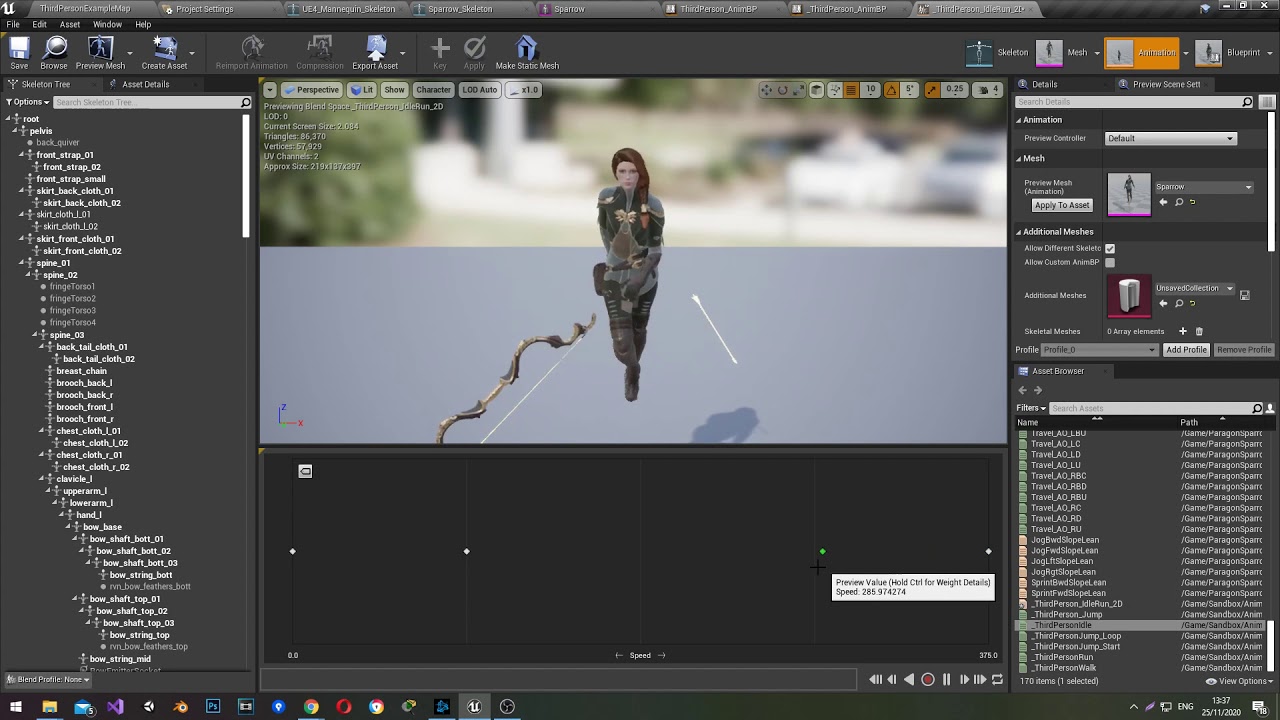
Task: Enable Allow Custom AnimBP checkbox
Action: pos(1110,263)
